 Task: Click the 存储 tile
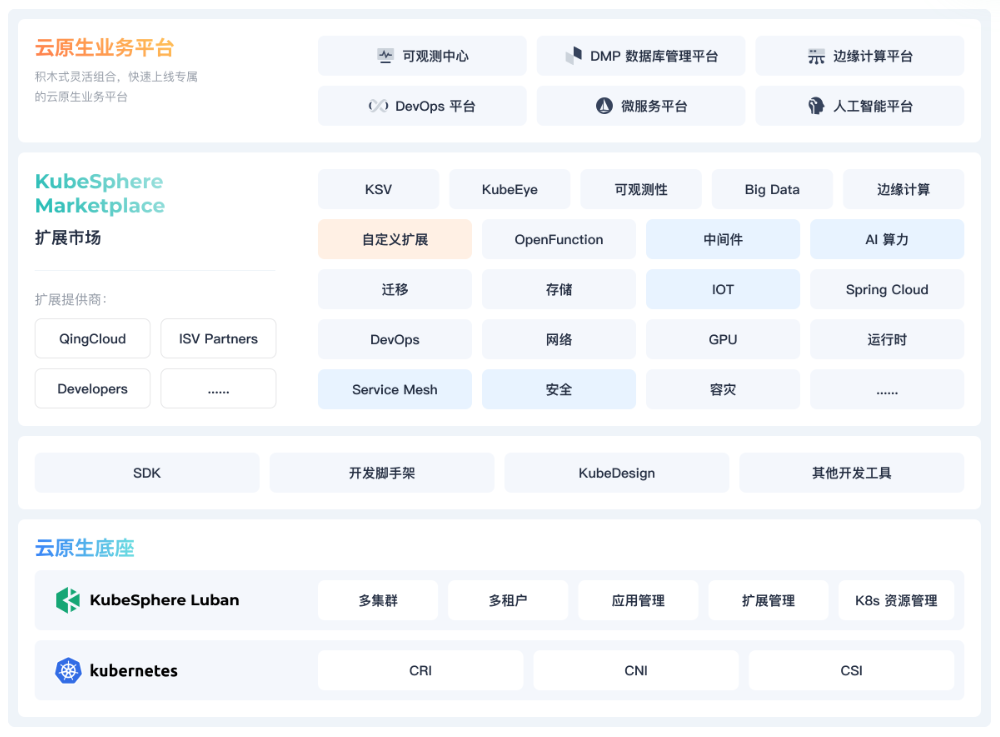coord(559,289)
